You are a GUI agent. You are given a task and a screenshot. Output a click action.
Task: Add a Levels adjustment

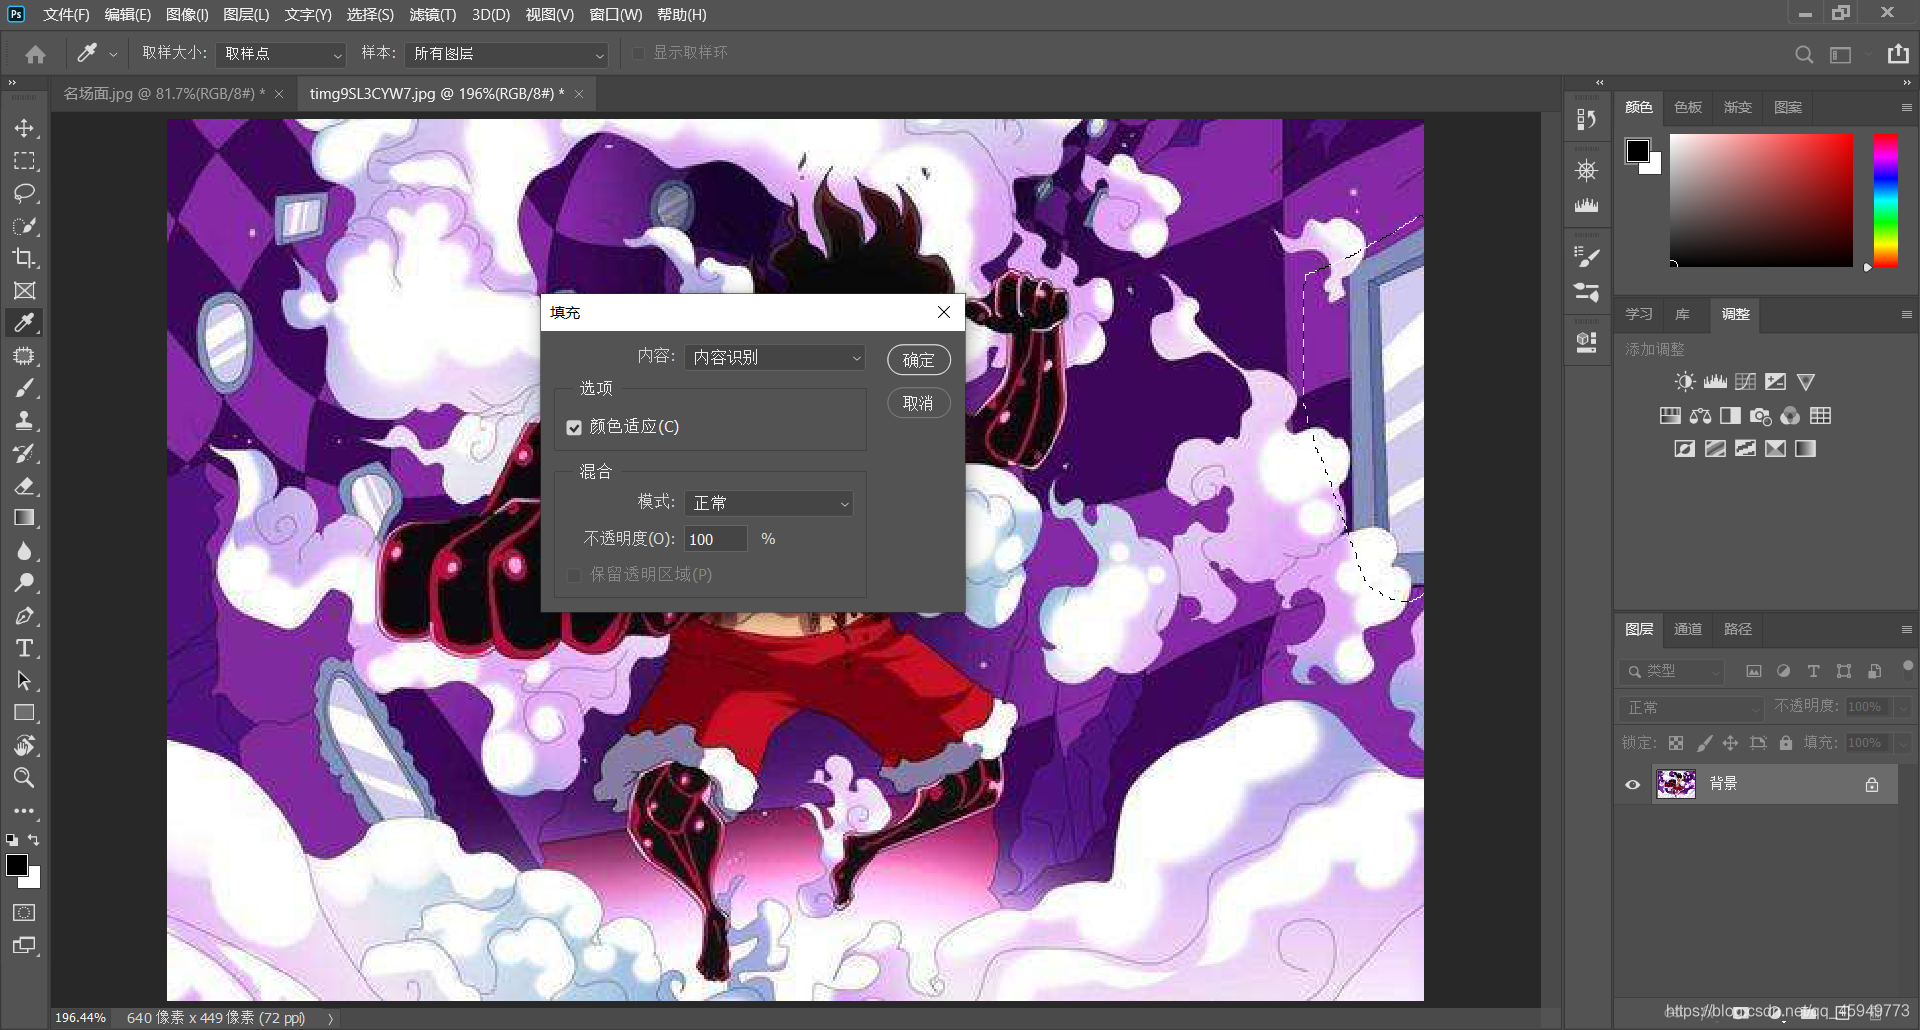pyautogui.click(x=1715, y=382)
